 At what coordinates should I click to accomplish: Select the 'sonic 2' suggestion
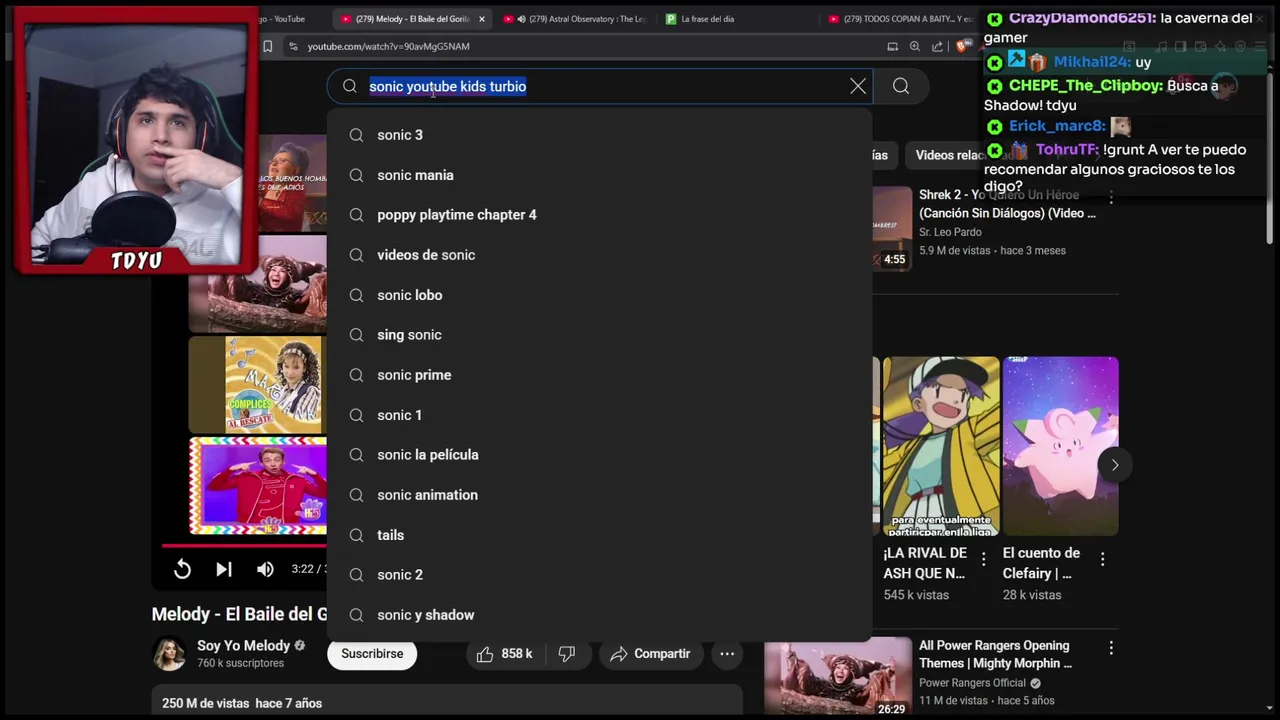[x=599, y=575]
